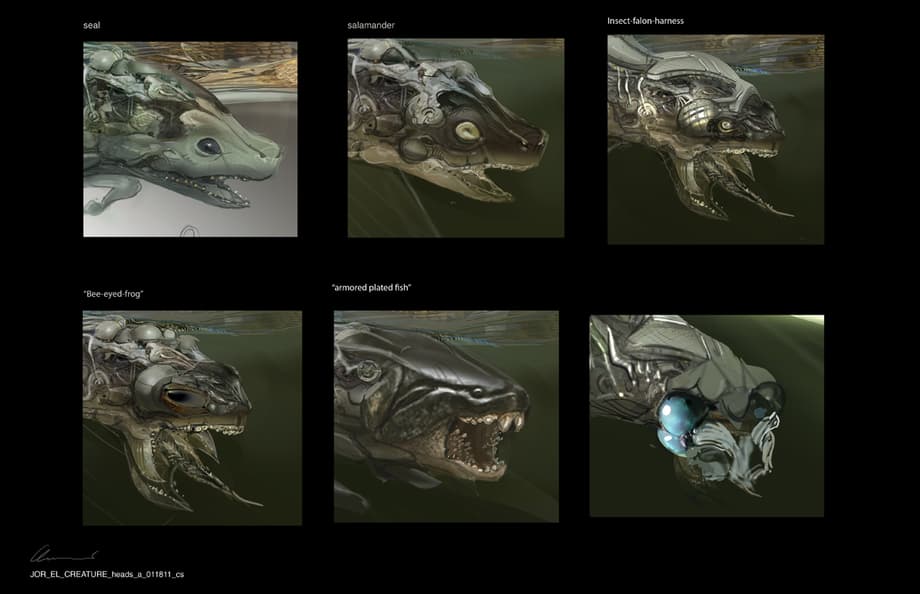Select the armored plated fish image

click(x=446, y=416)
